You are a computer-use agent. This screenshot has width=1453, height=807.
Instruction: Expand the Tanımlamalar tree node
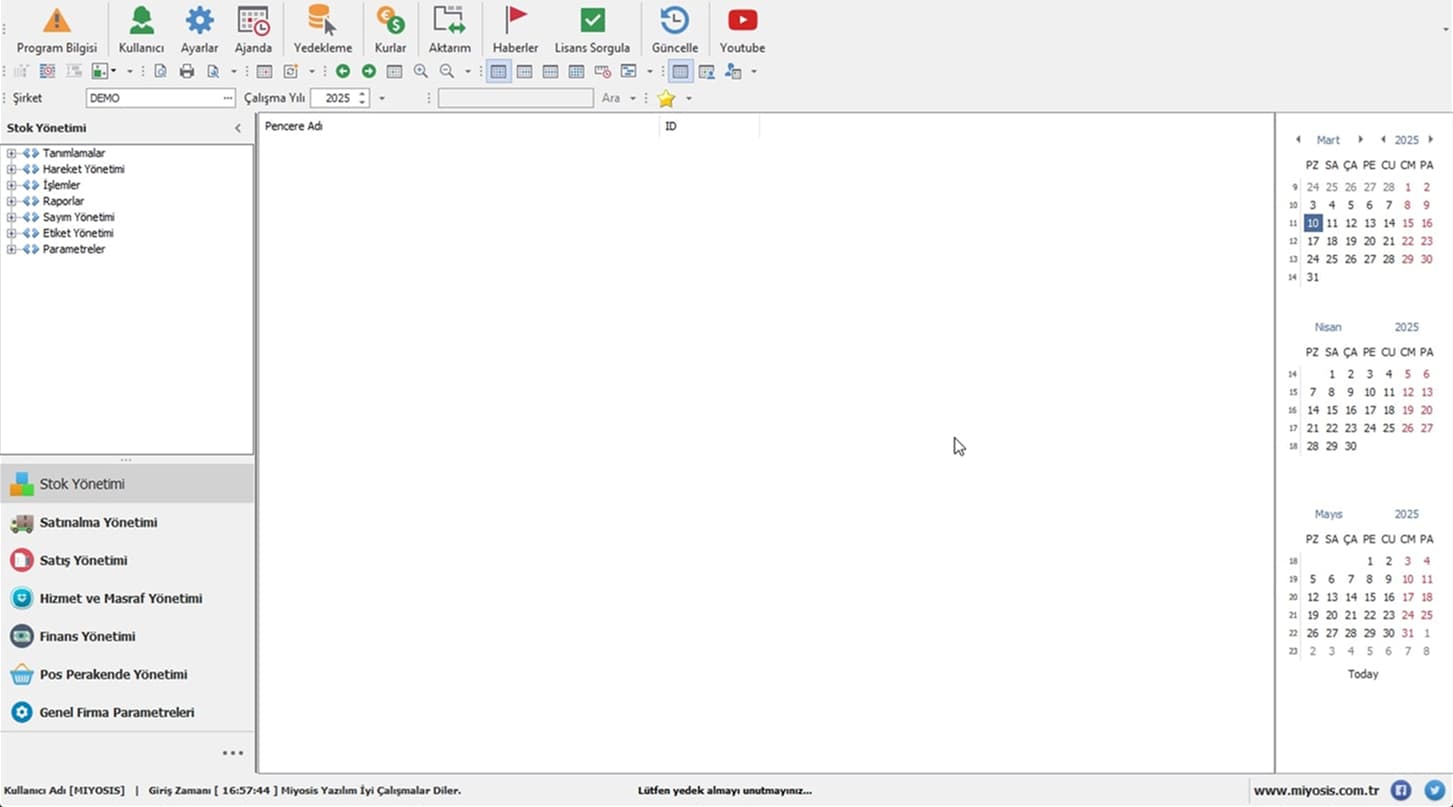point(12,153)
